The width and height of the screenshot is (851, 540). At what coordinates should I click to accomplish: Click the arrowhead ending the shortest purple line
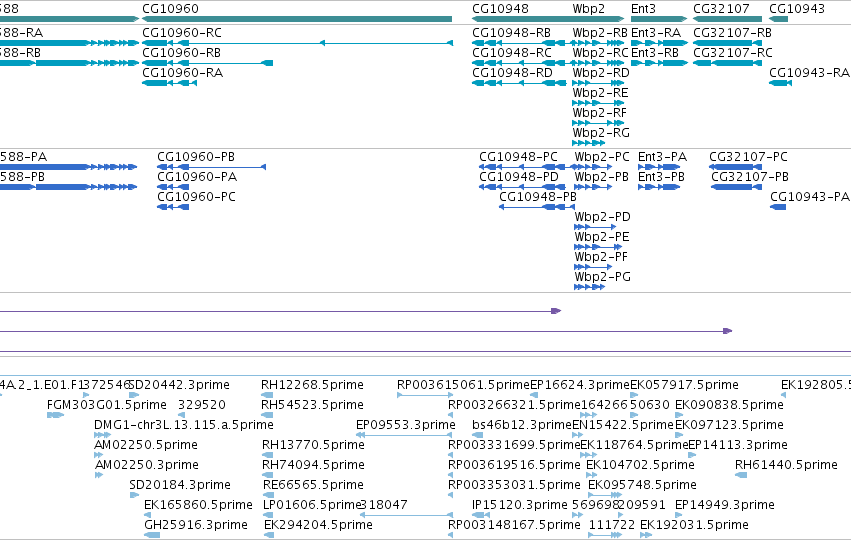556,311
